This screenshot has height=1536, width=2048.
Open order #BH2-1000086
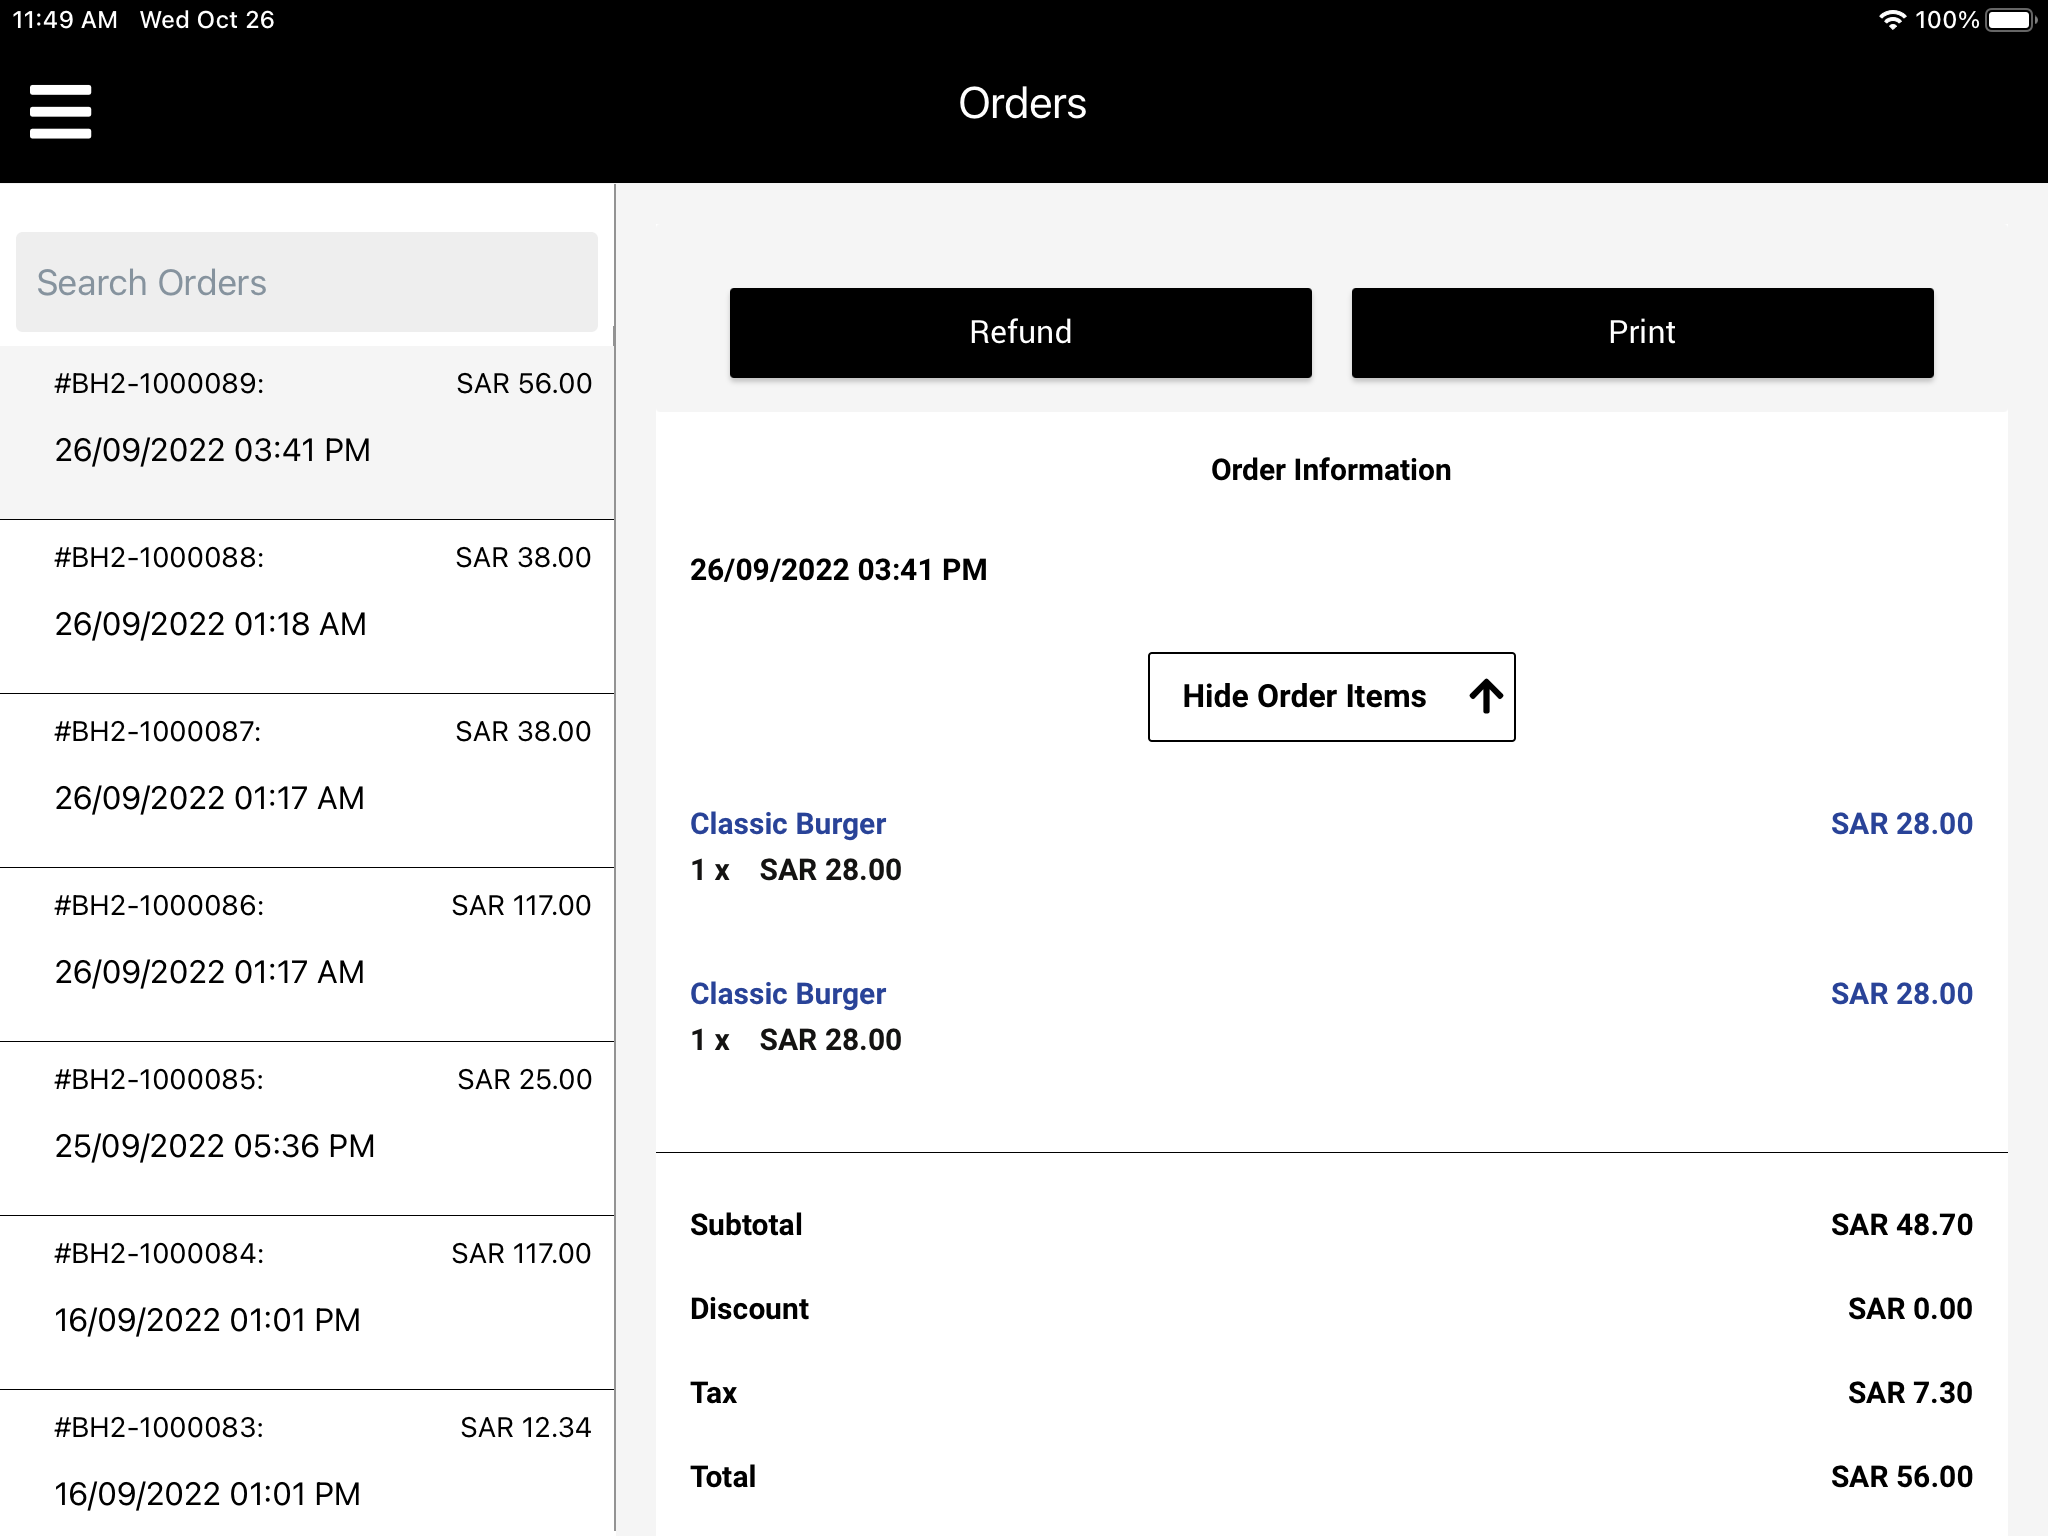pos(307,954)
